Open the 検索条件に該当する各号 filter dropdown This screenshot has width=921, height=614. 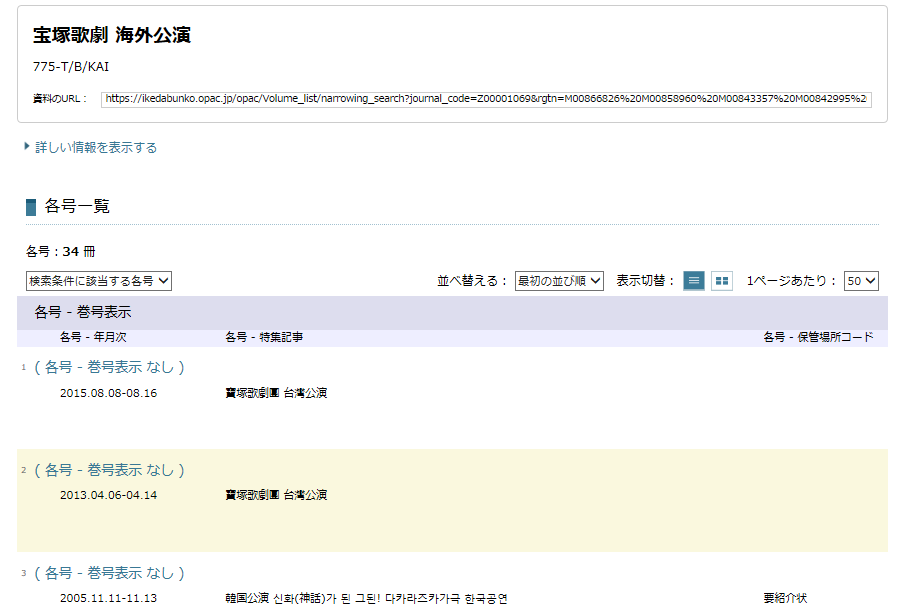[x=99, y=281]
